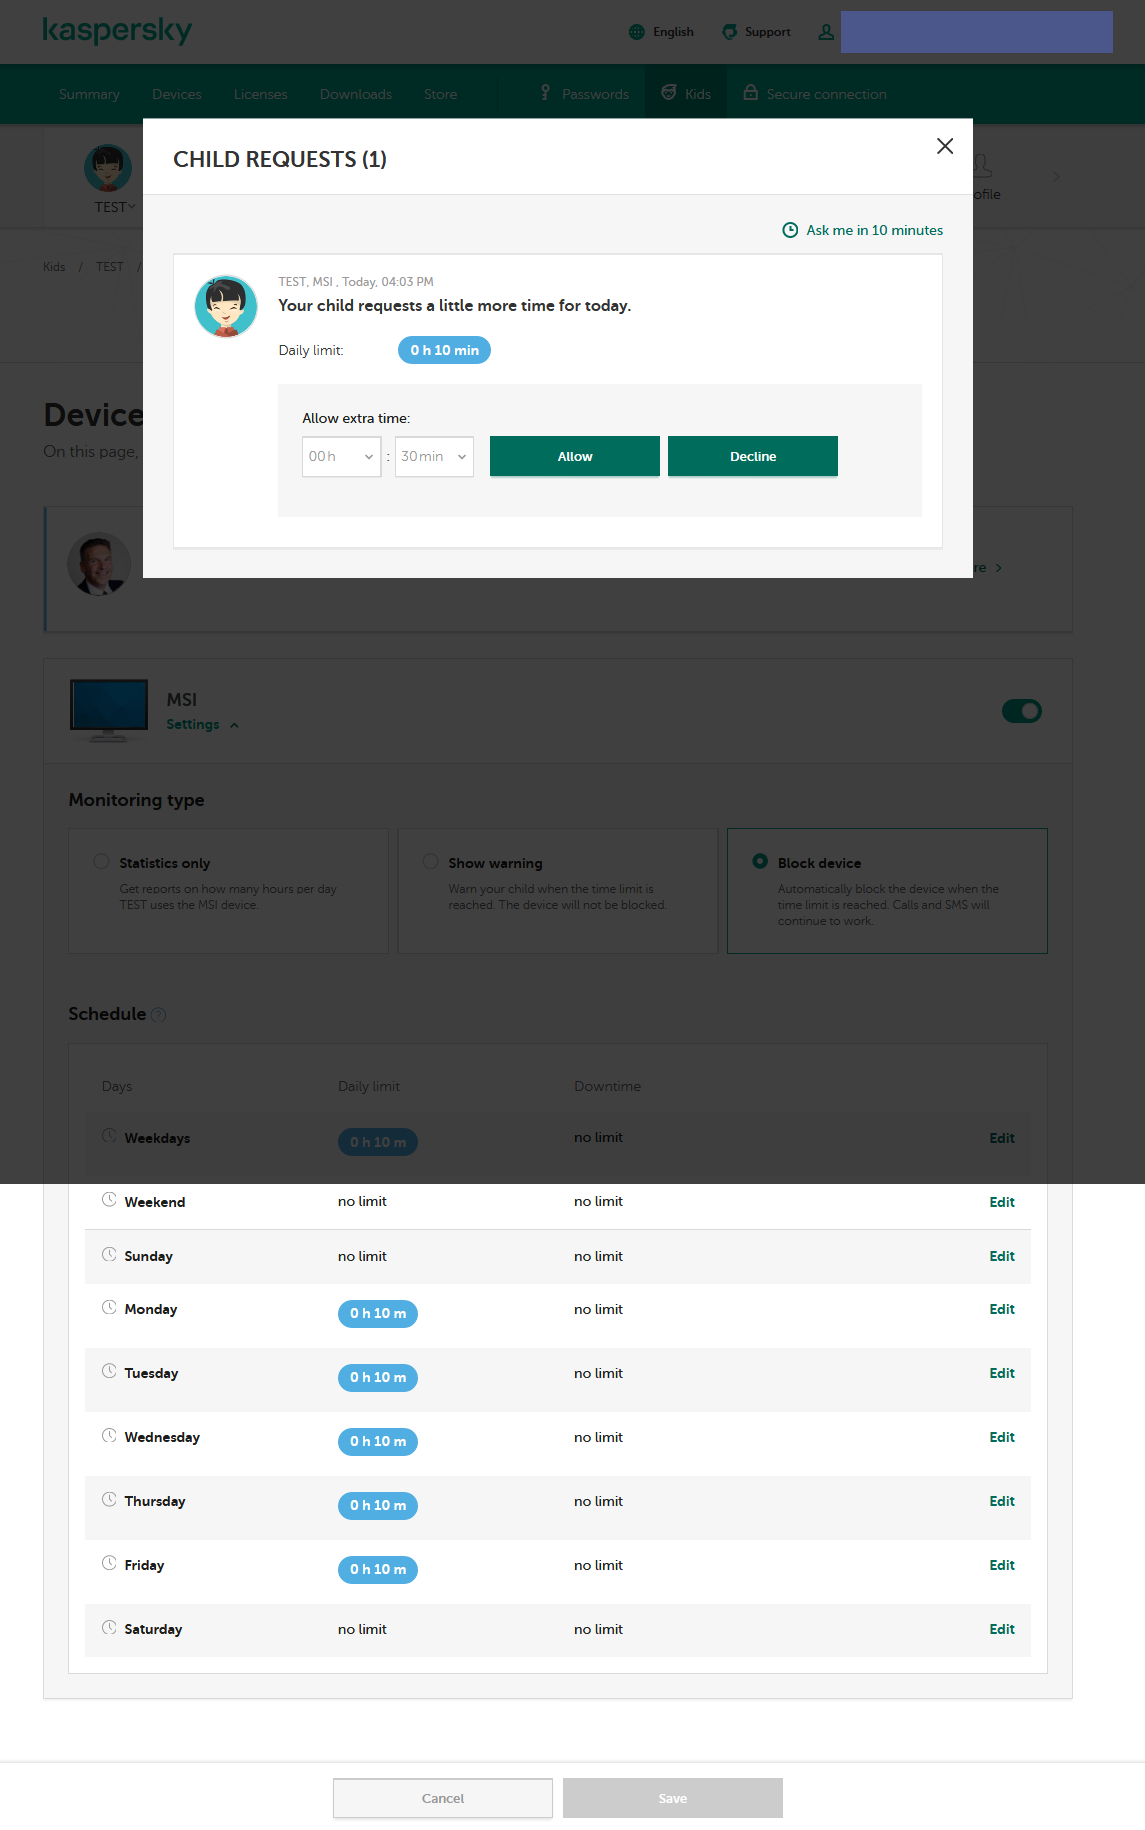Click the Weekdays clock icon
1145x1830 pixels.
pyautogui.click(x=109, y=1136)
